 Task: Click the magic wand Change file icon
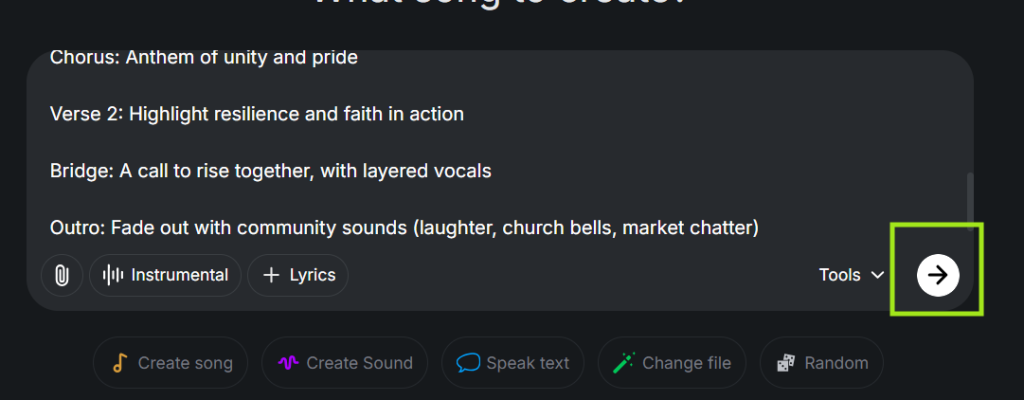coord(625,363)
